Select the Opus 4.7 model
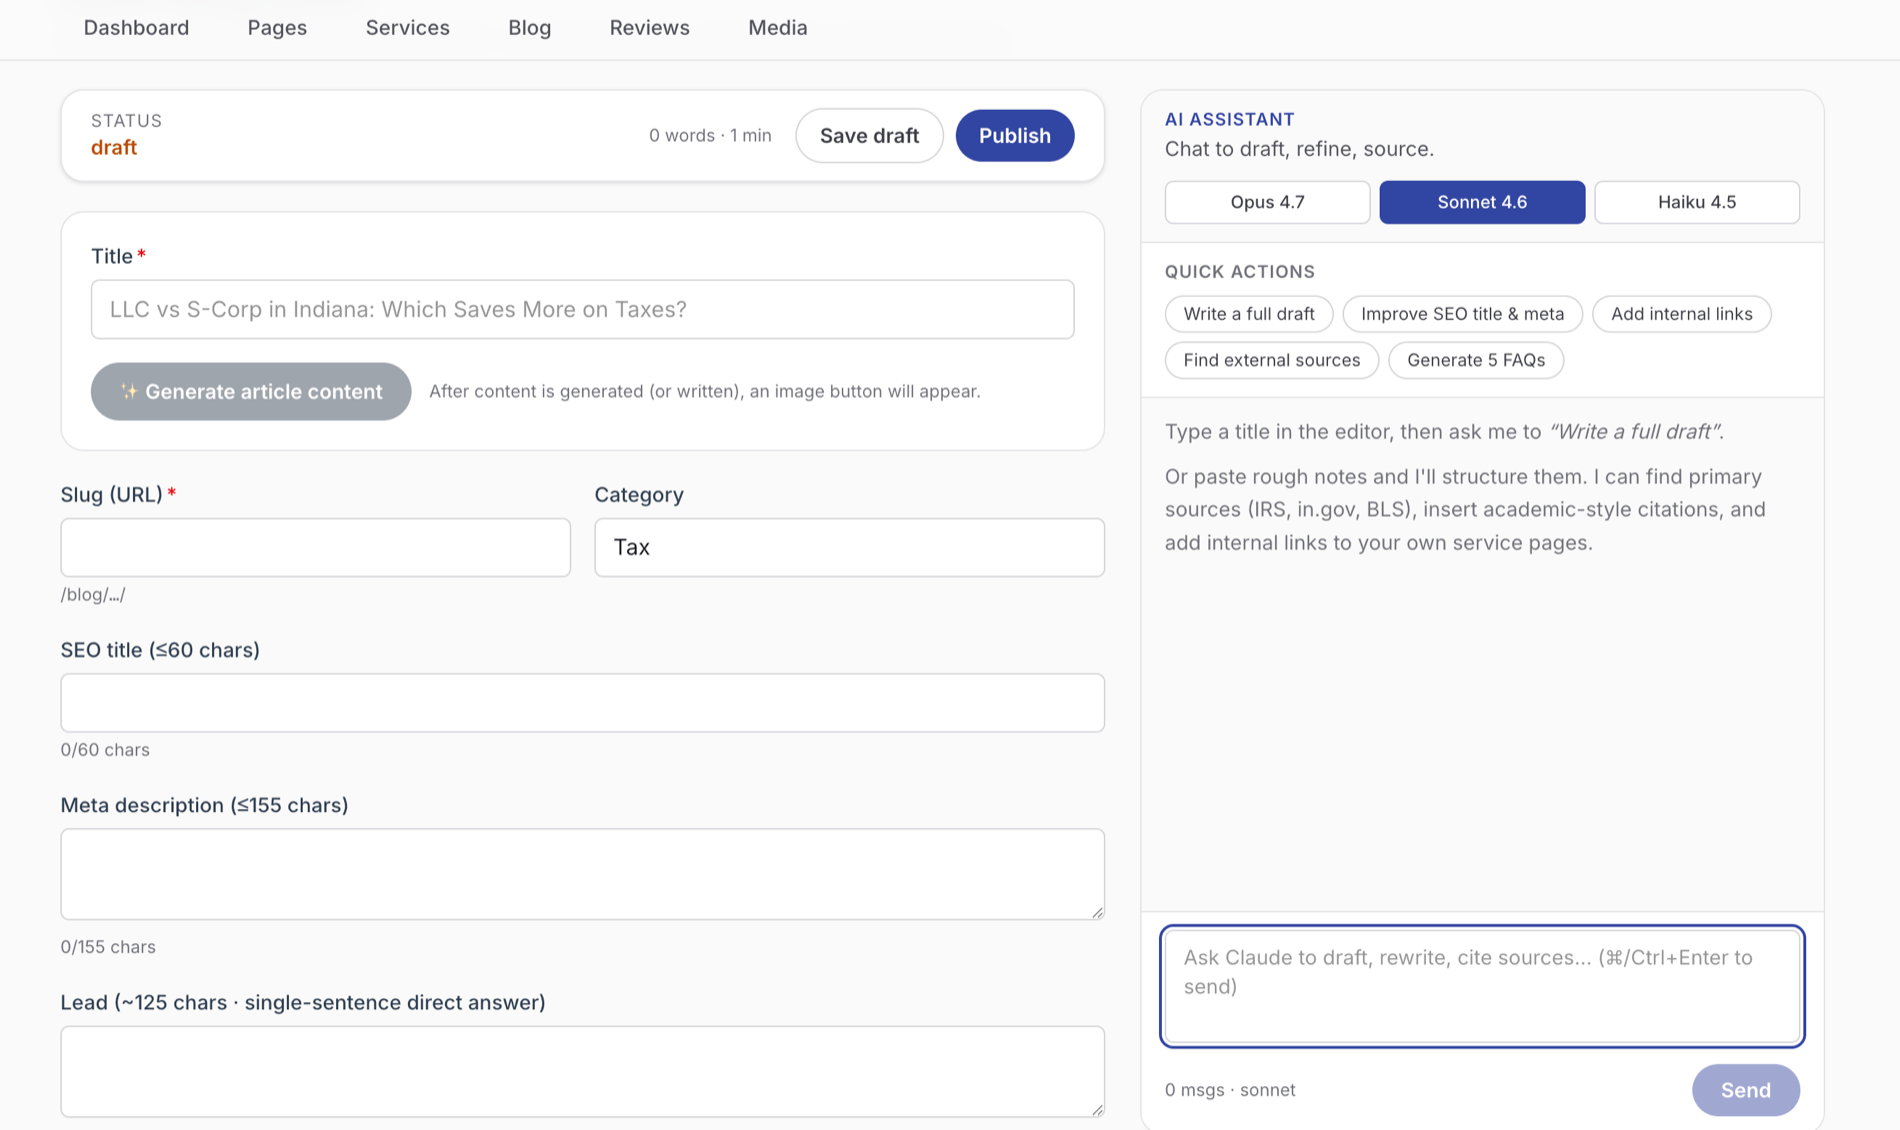 1267,202
